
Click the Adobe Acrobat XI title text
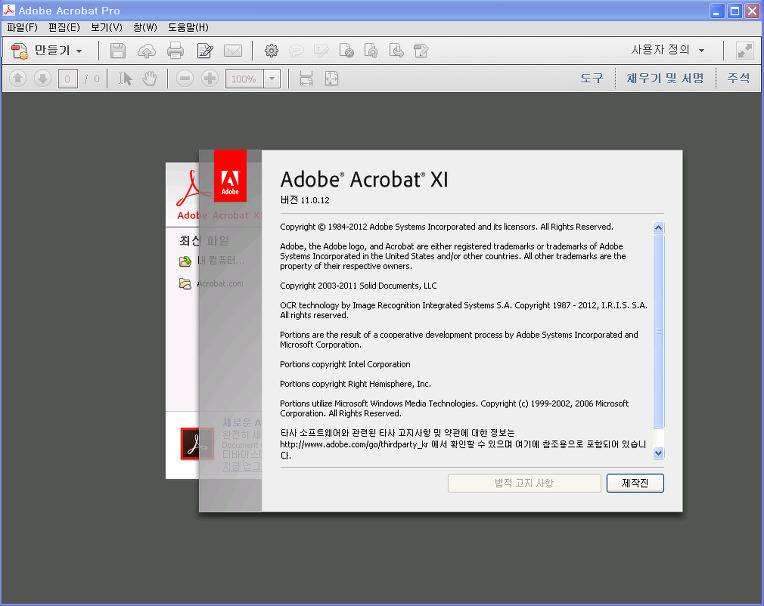pyautogui.click(x=364, y=179)
